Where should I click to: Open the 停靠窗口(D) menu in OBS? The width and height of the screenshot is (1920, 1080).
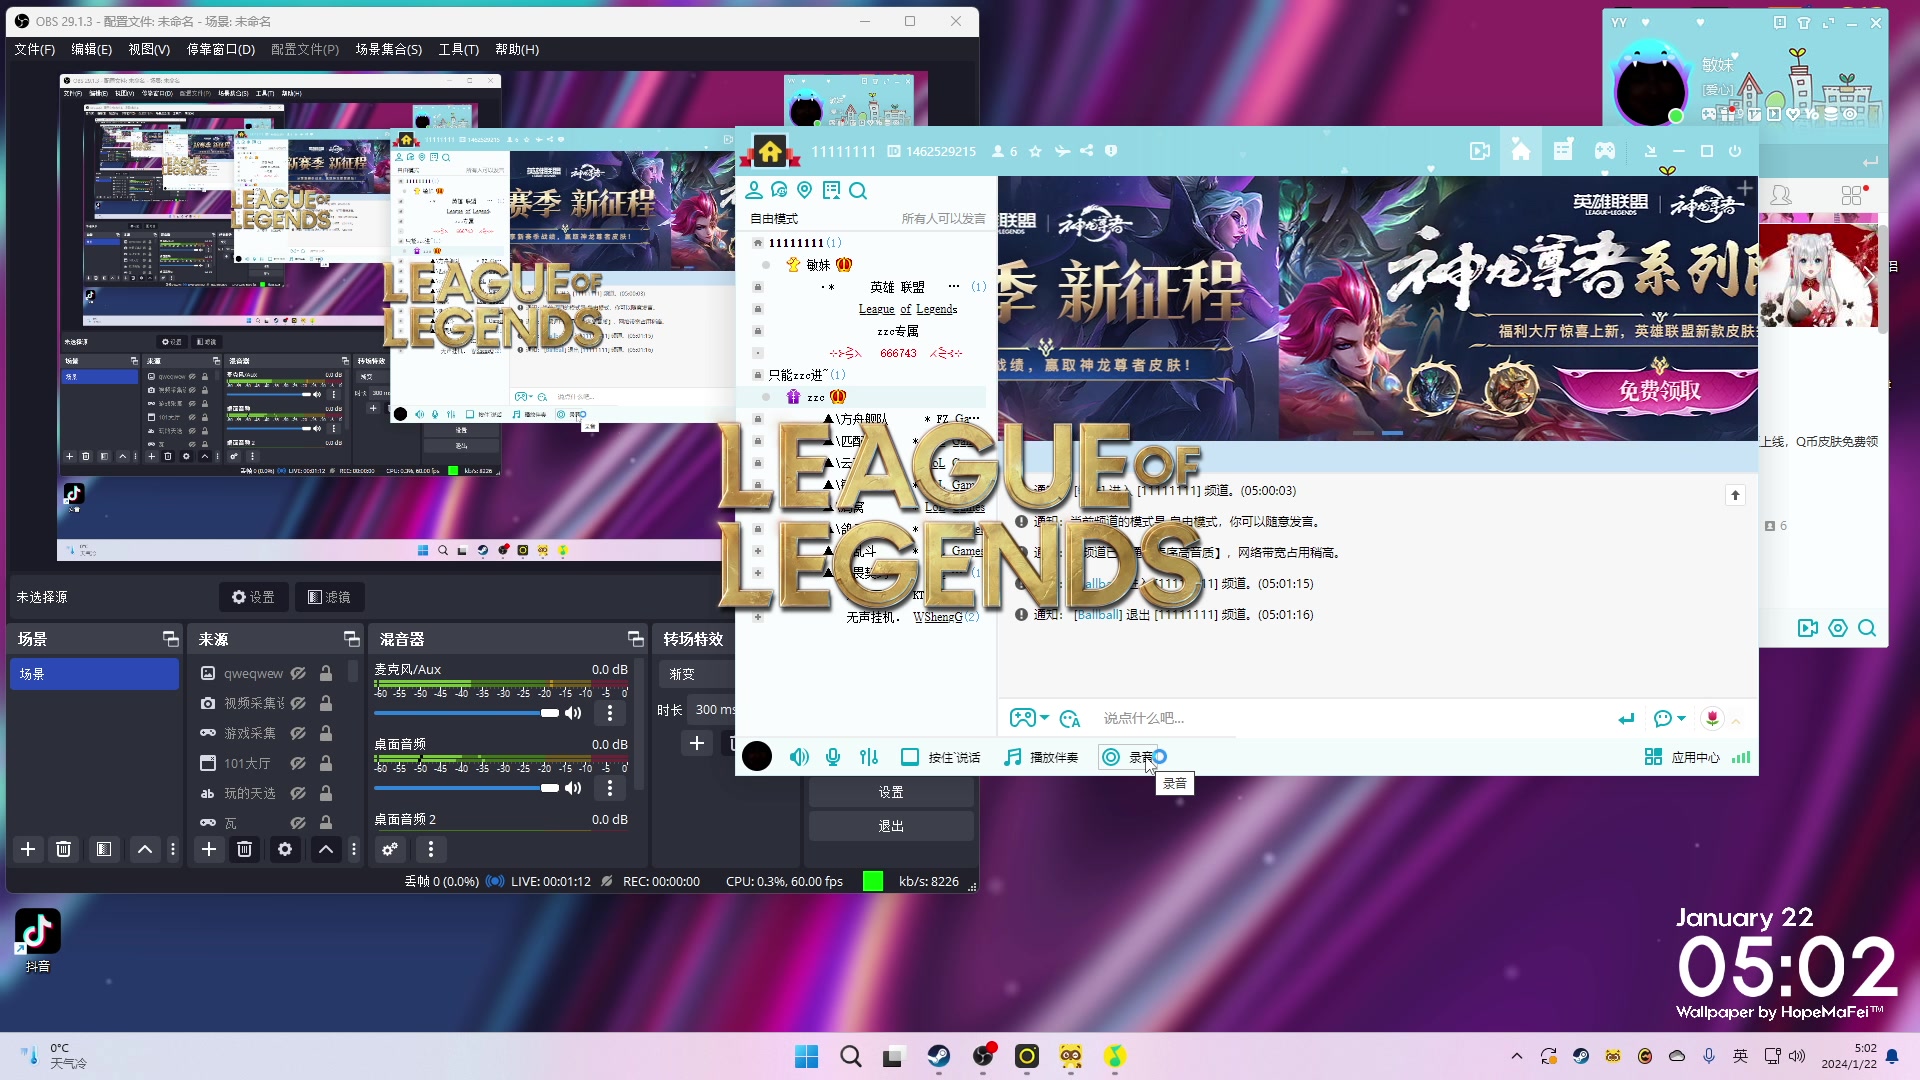(220, 49)
